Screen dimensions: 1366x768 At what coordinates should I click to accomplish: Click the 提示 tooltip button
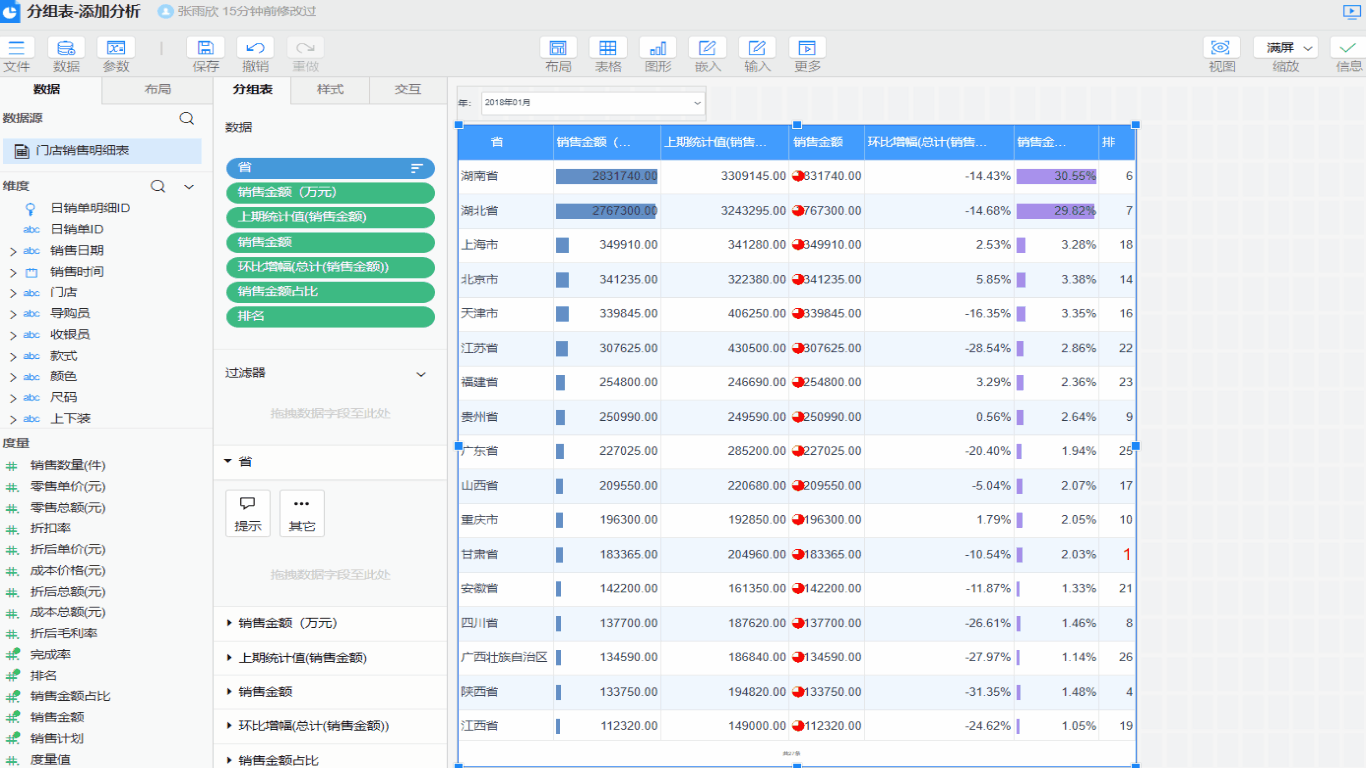(248, 513)
